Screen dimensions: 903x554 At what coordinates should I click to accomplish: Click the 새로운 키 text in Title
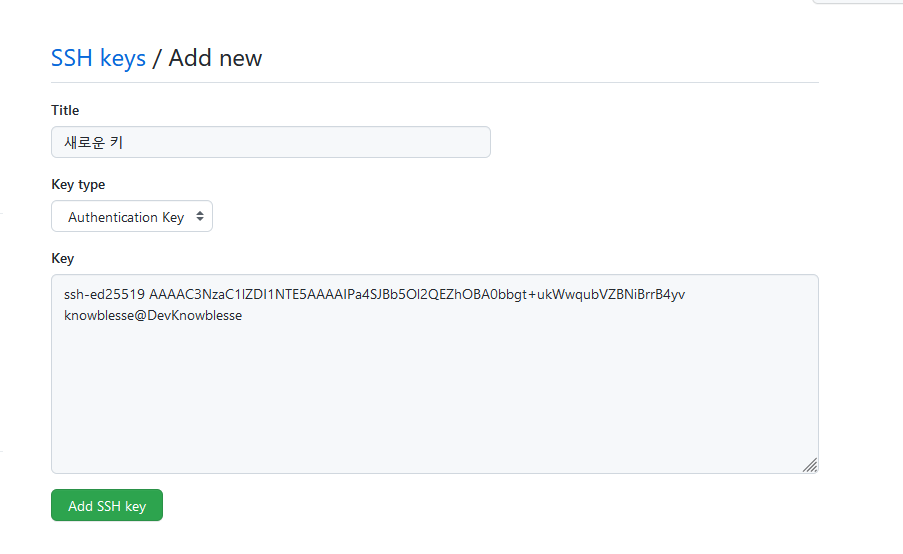(x=94, y=142)
